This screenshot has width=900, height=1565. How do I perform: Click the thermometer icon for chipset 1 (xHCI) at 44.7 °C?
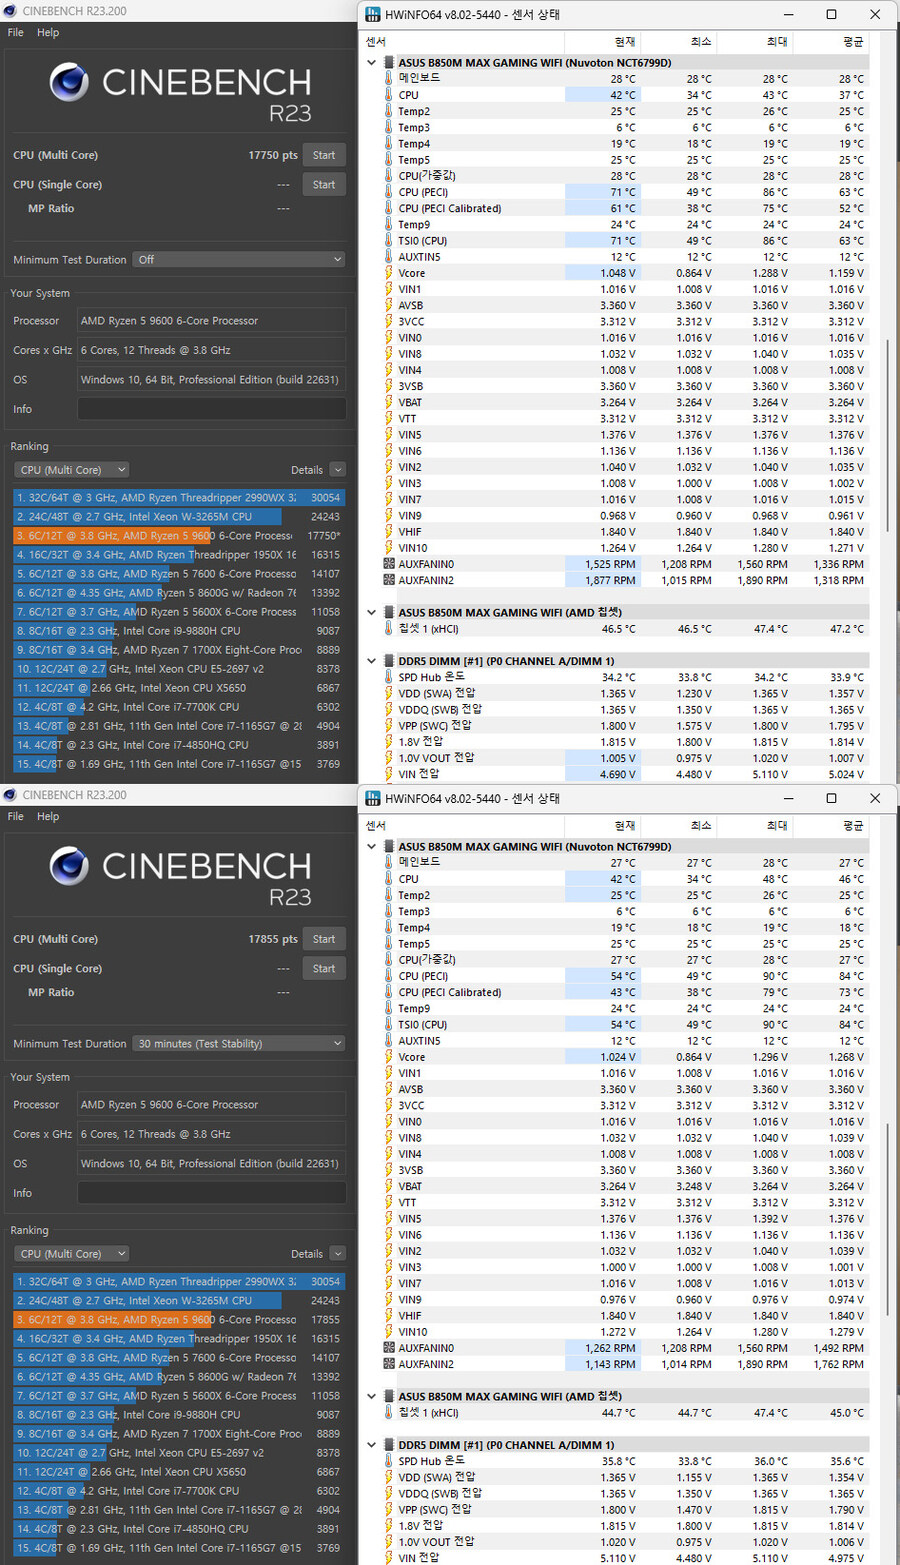389,1413
